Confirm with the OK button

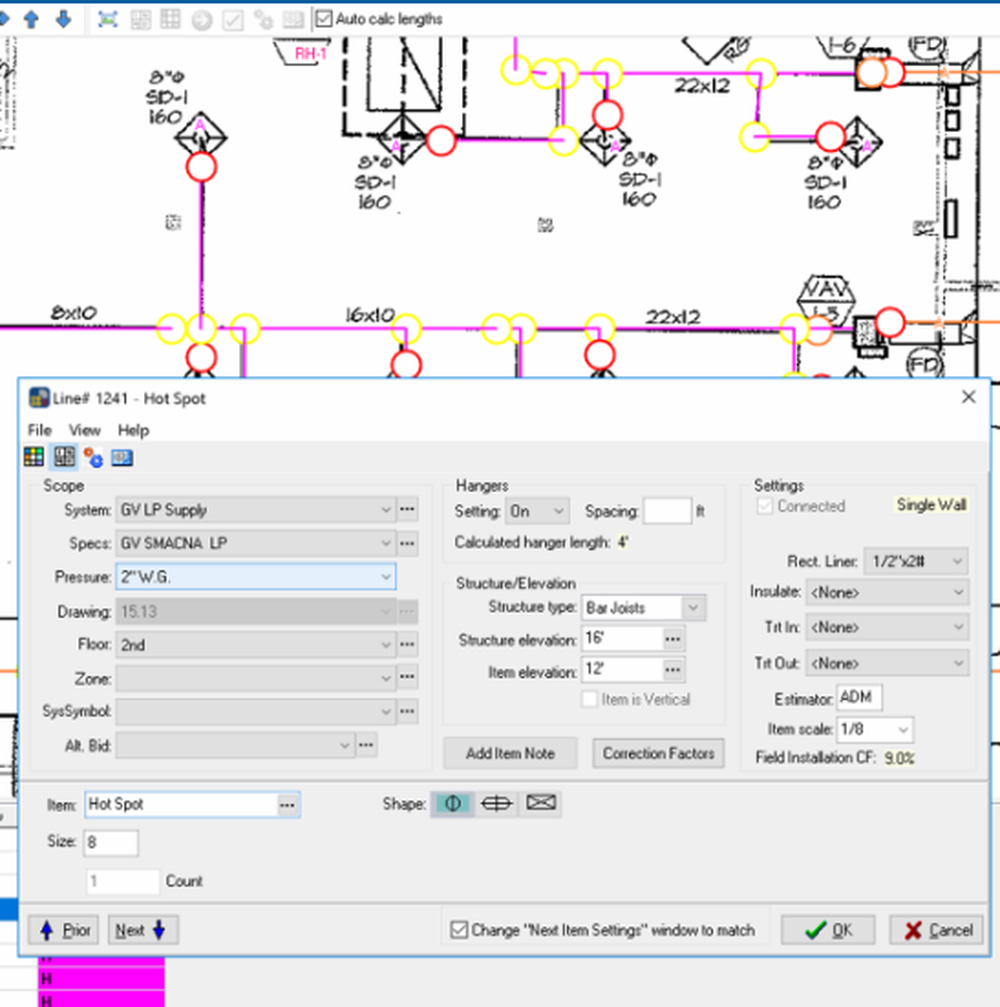828,930
